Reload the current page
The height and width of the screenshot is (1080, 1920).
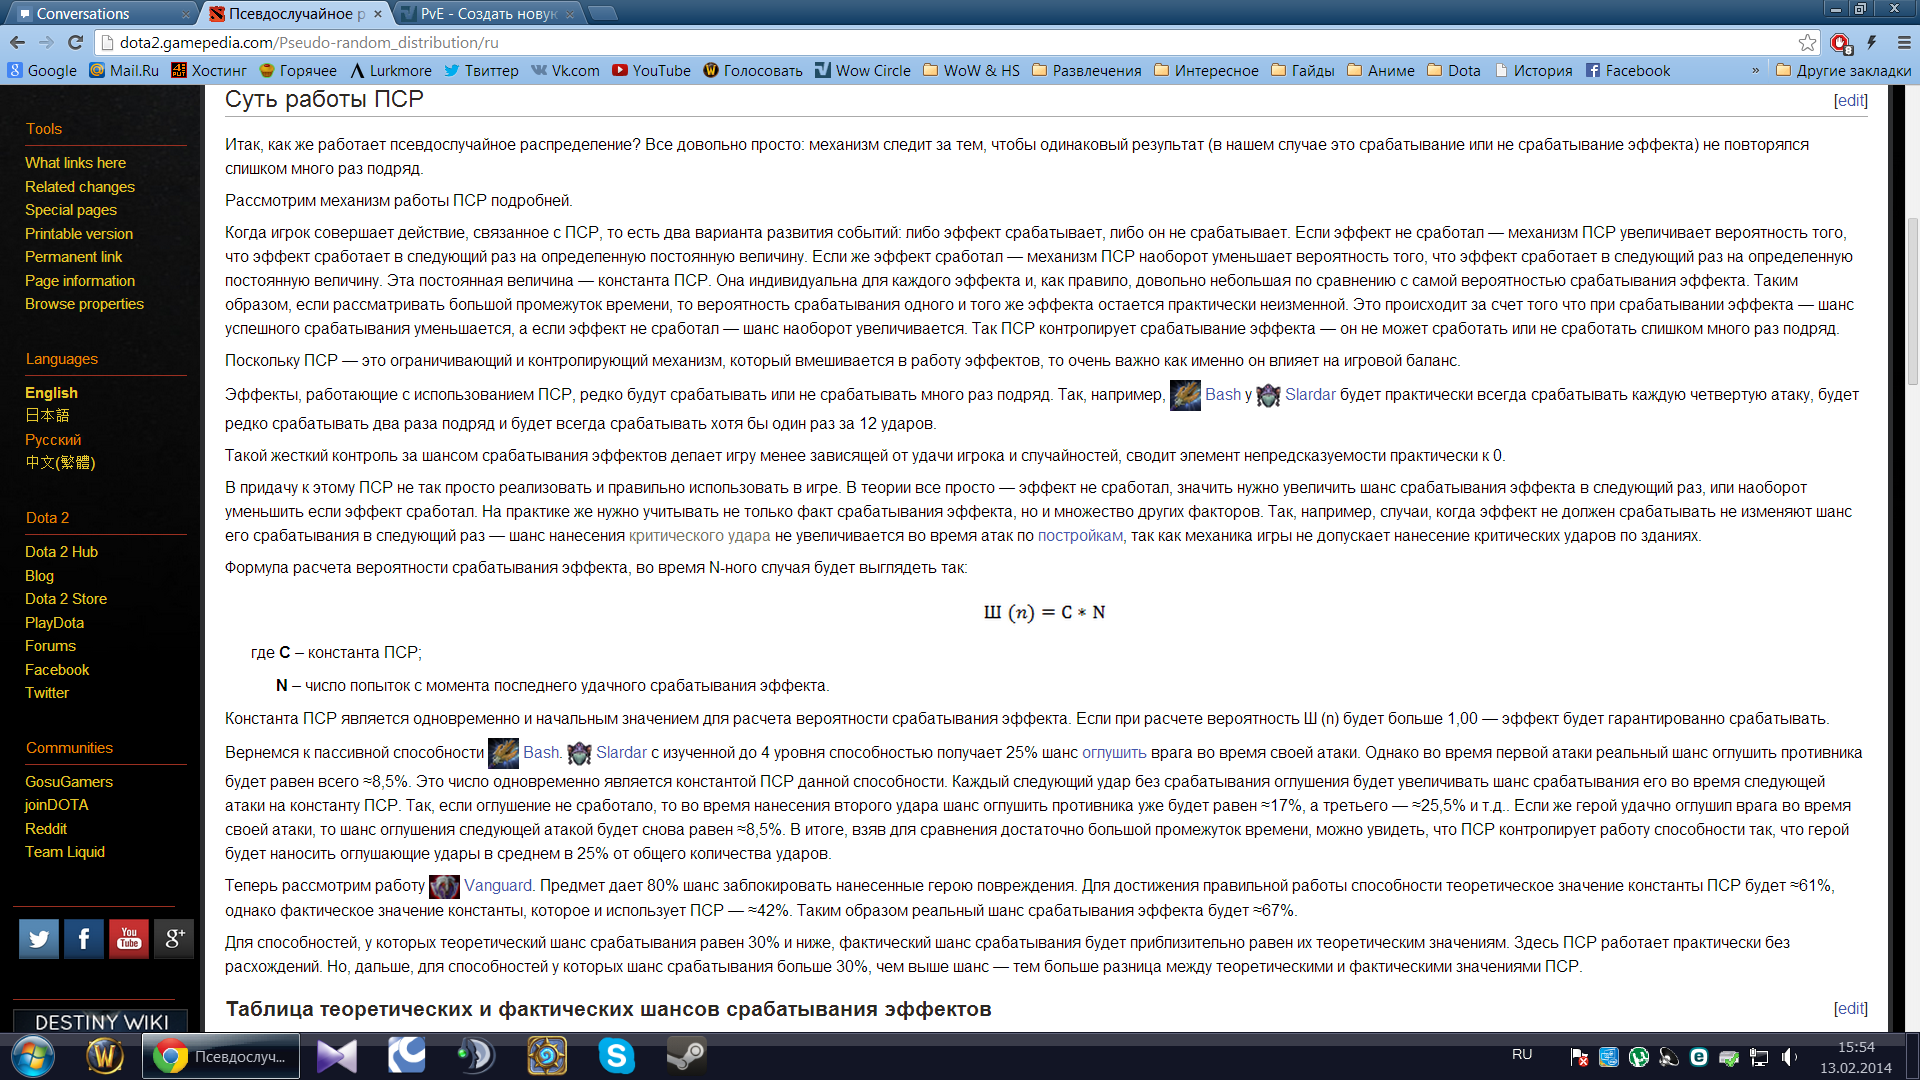click(75, 43)
